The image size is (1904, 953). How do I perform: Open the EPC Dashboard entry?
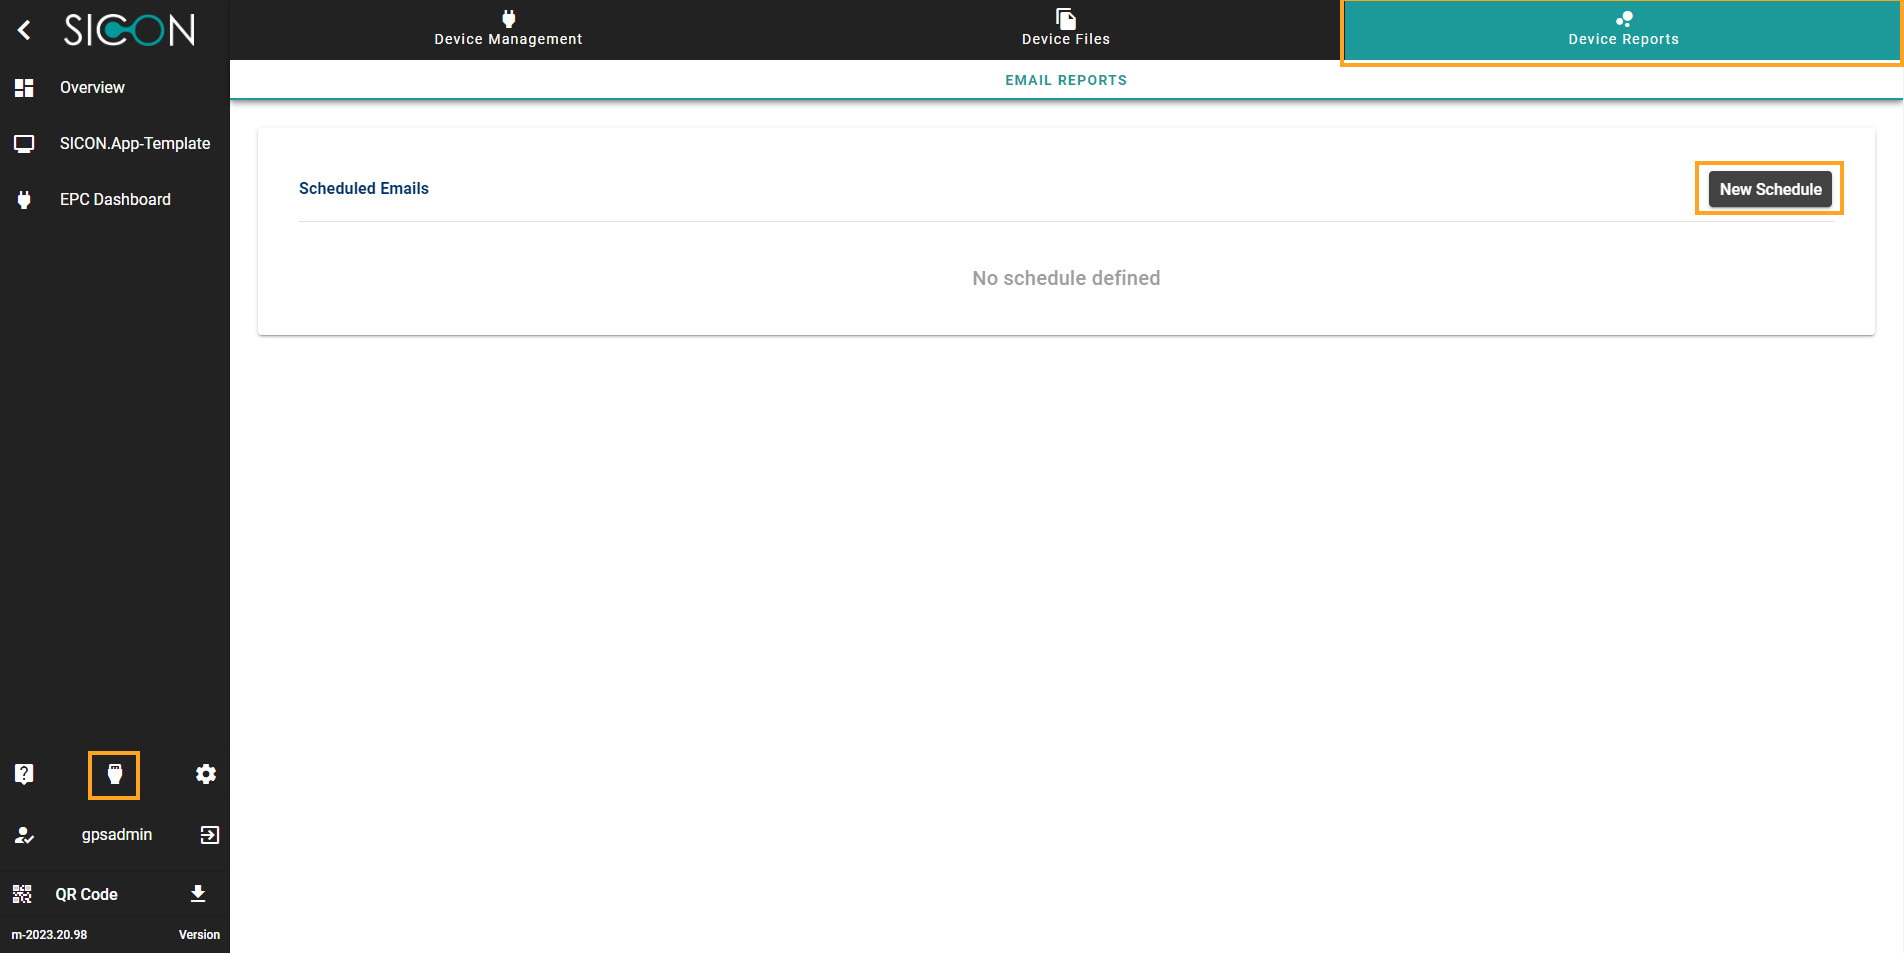pyautogui.click(x=115, y=199)
